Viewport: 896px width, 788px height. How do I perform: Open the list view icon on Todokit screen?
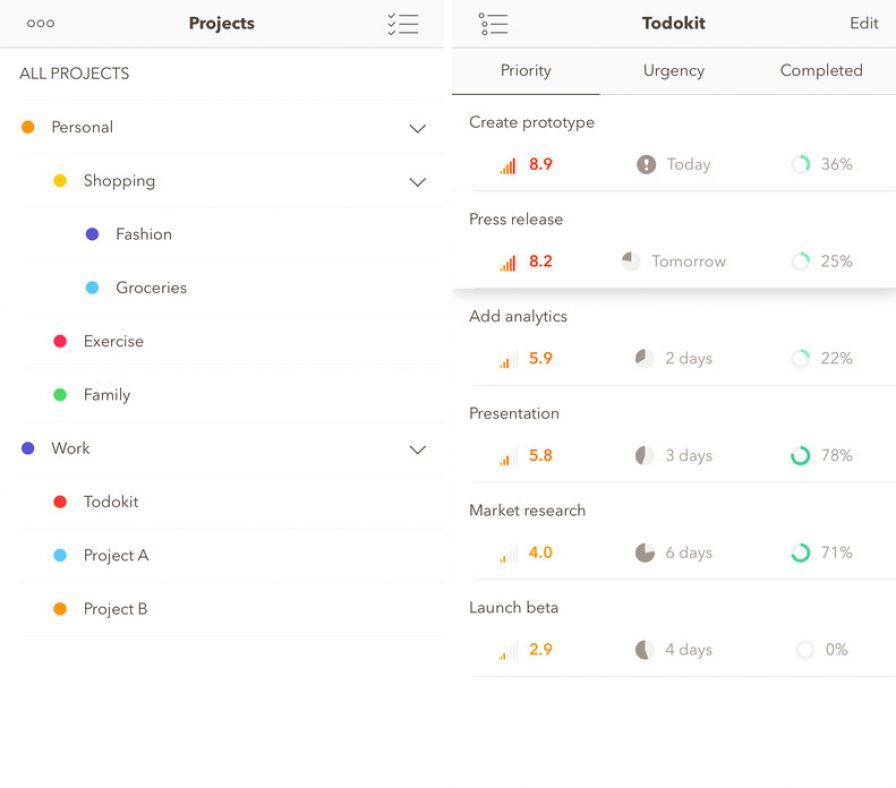[494, 22]
